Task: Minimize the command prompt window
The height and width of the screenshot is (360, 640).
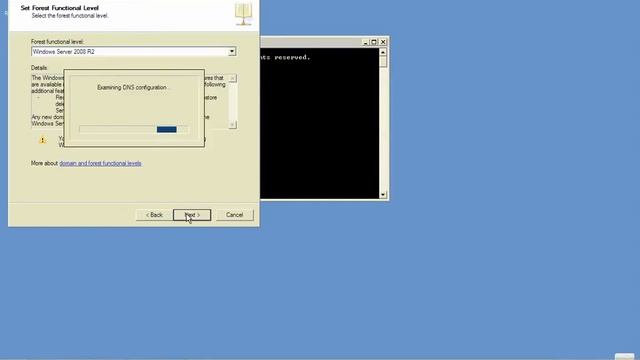Action: 365,42
